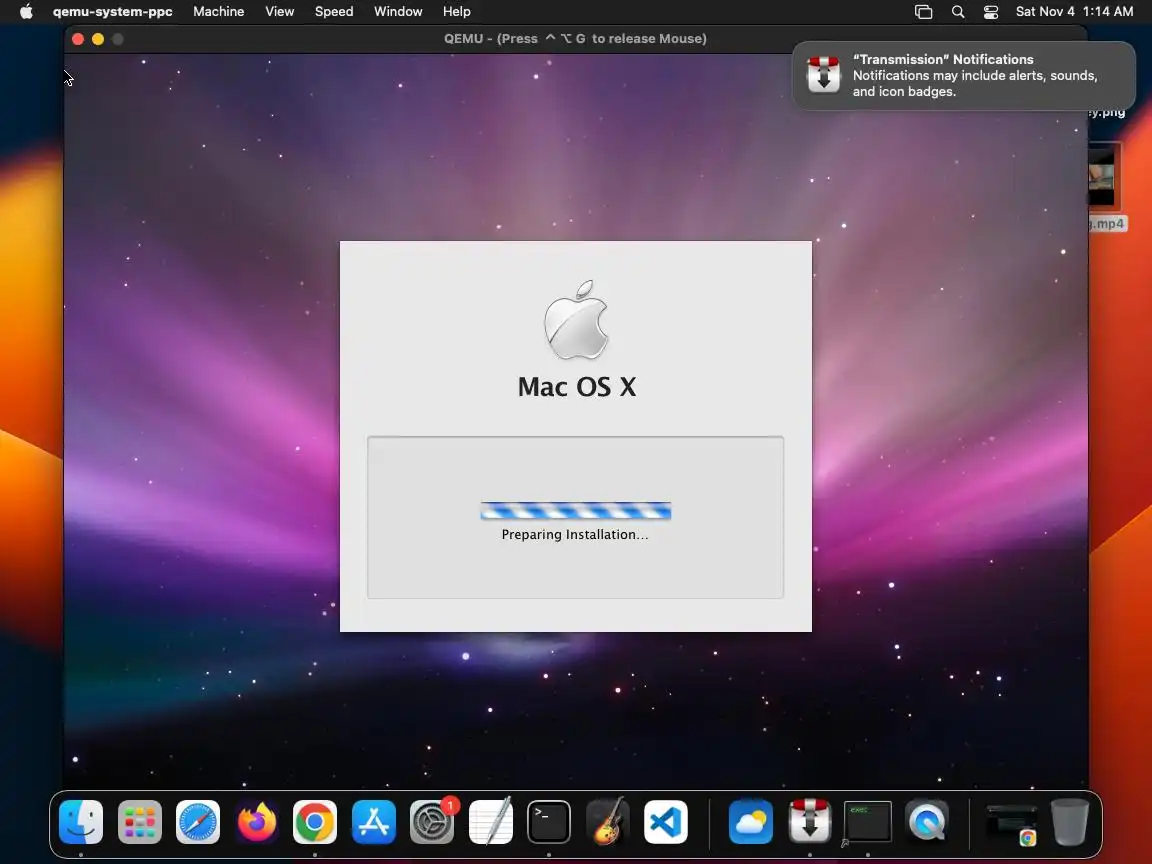
Task: Select the .mp4 file on desktop
Action: tap(1106, 187)
